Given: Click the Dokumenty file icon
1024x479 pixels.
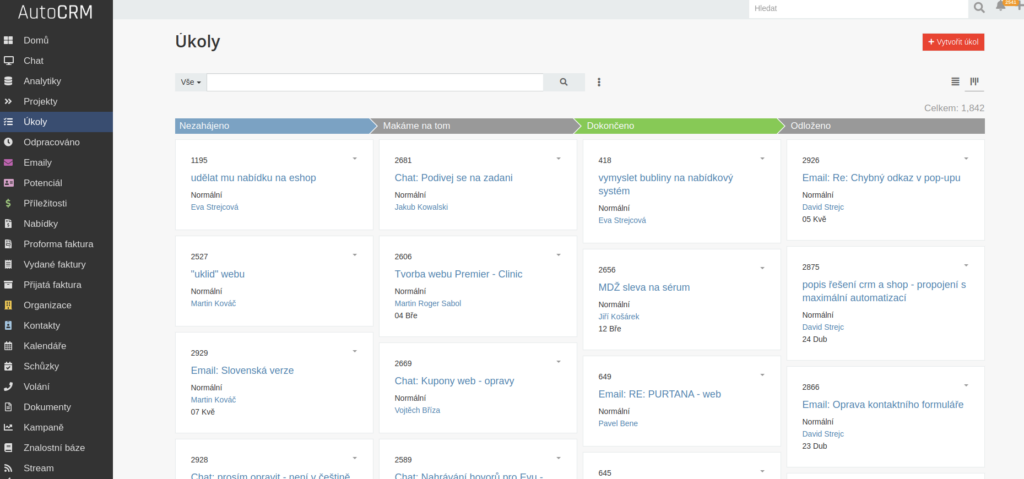Looking at the screenshot, I should 8,407.
